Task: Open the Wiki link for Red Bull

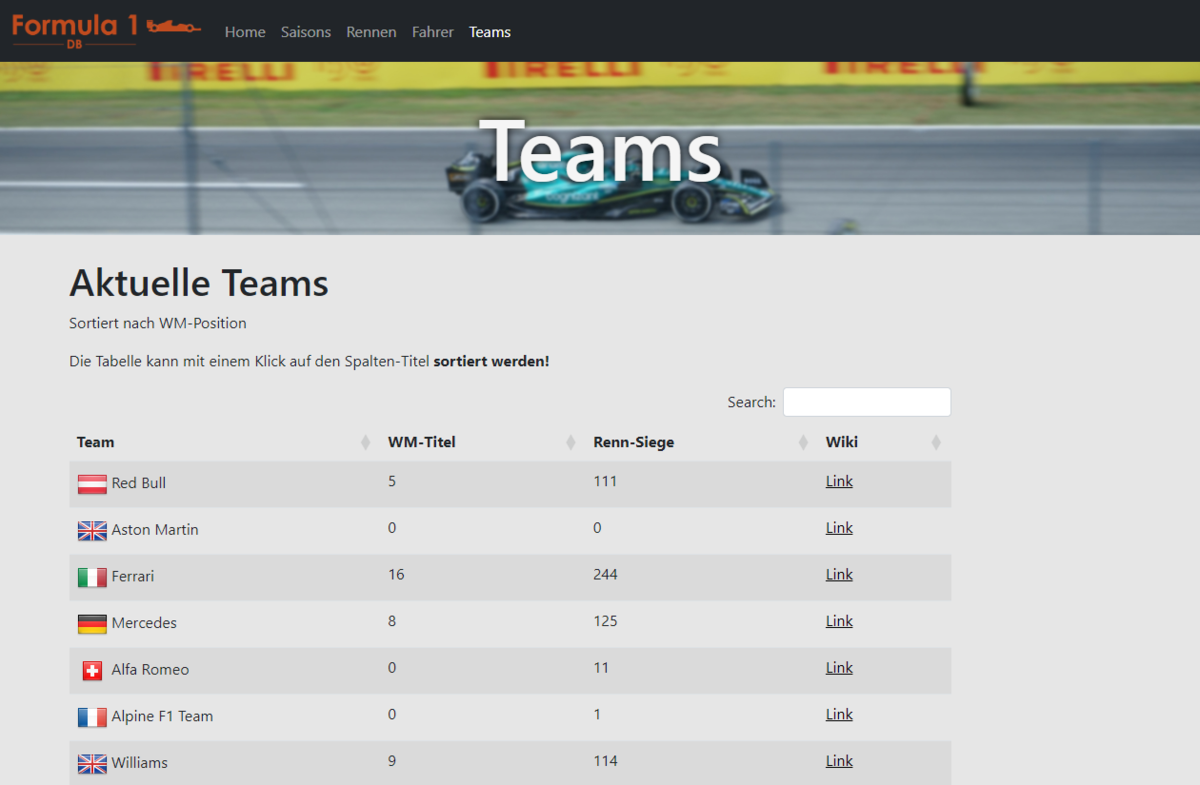Action: point(839,481)
